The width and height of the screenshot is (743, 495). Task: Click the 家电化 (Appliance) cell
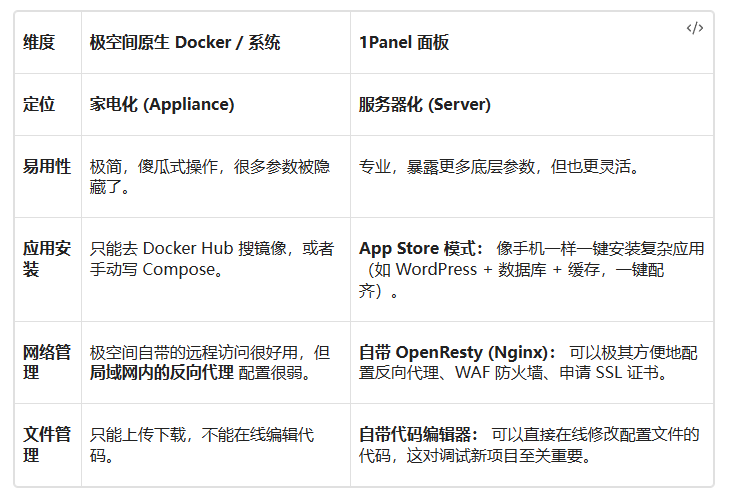pos(162,105)
